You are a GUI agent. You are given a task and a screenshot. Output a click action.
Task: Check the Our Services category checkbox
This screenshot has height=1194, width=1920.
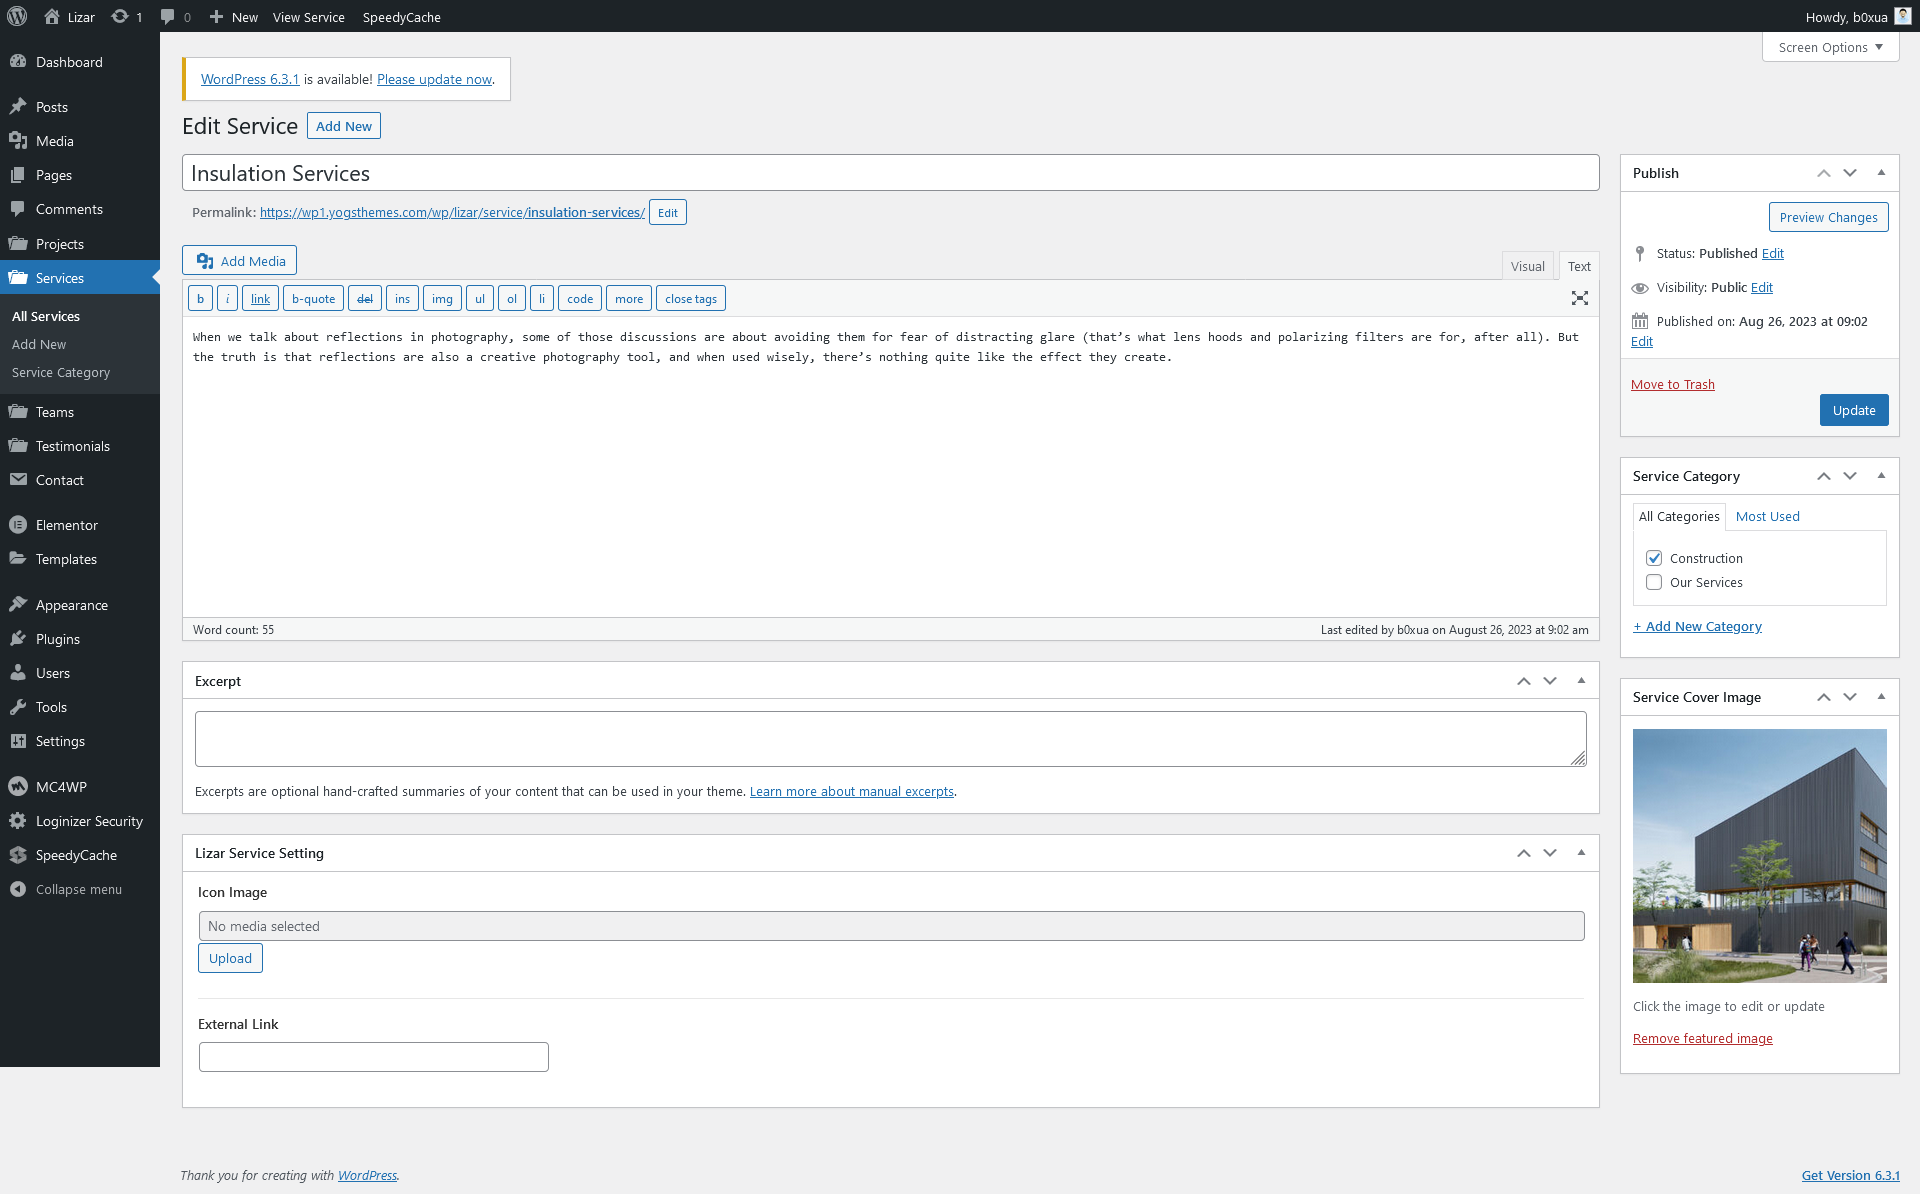(x=1654, y=582)
